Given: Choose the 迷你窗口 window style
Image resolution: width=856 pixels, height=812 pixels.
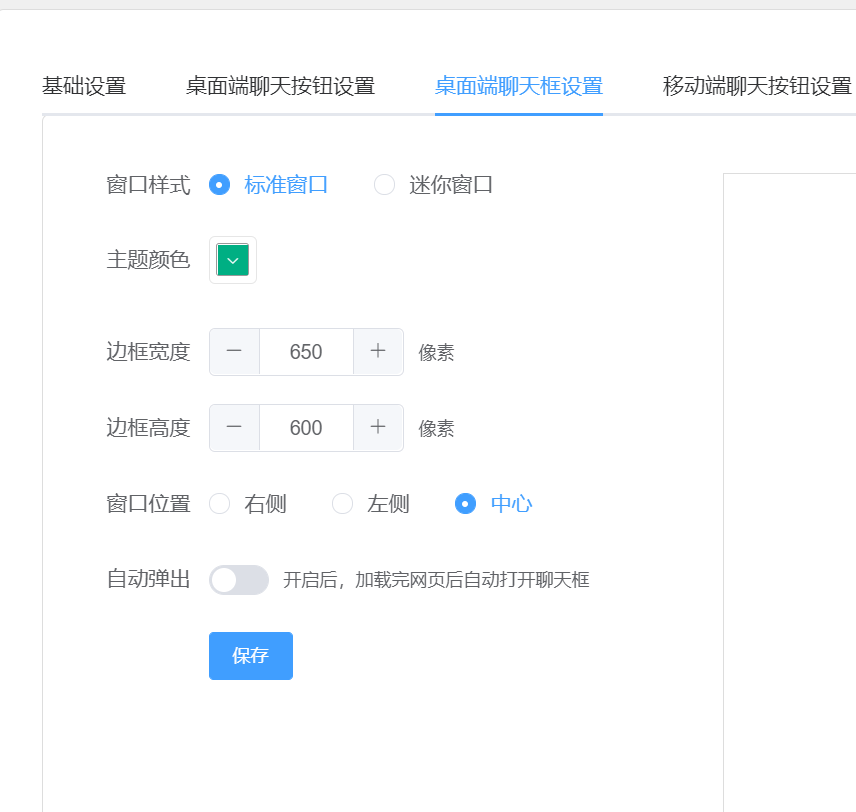Looking at the screenshot, I should (x=433, y=185).
